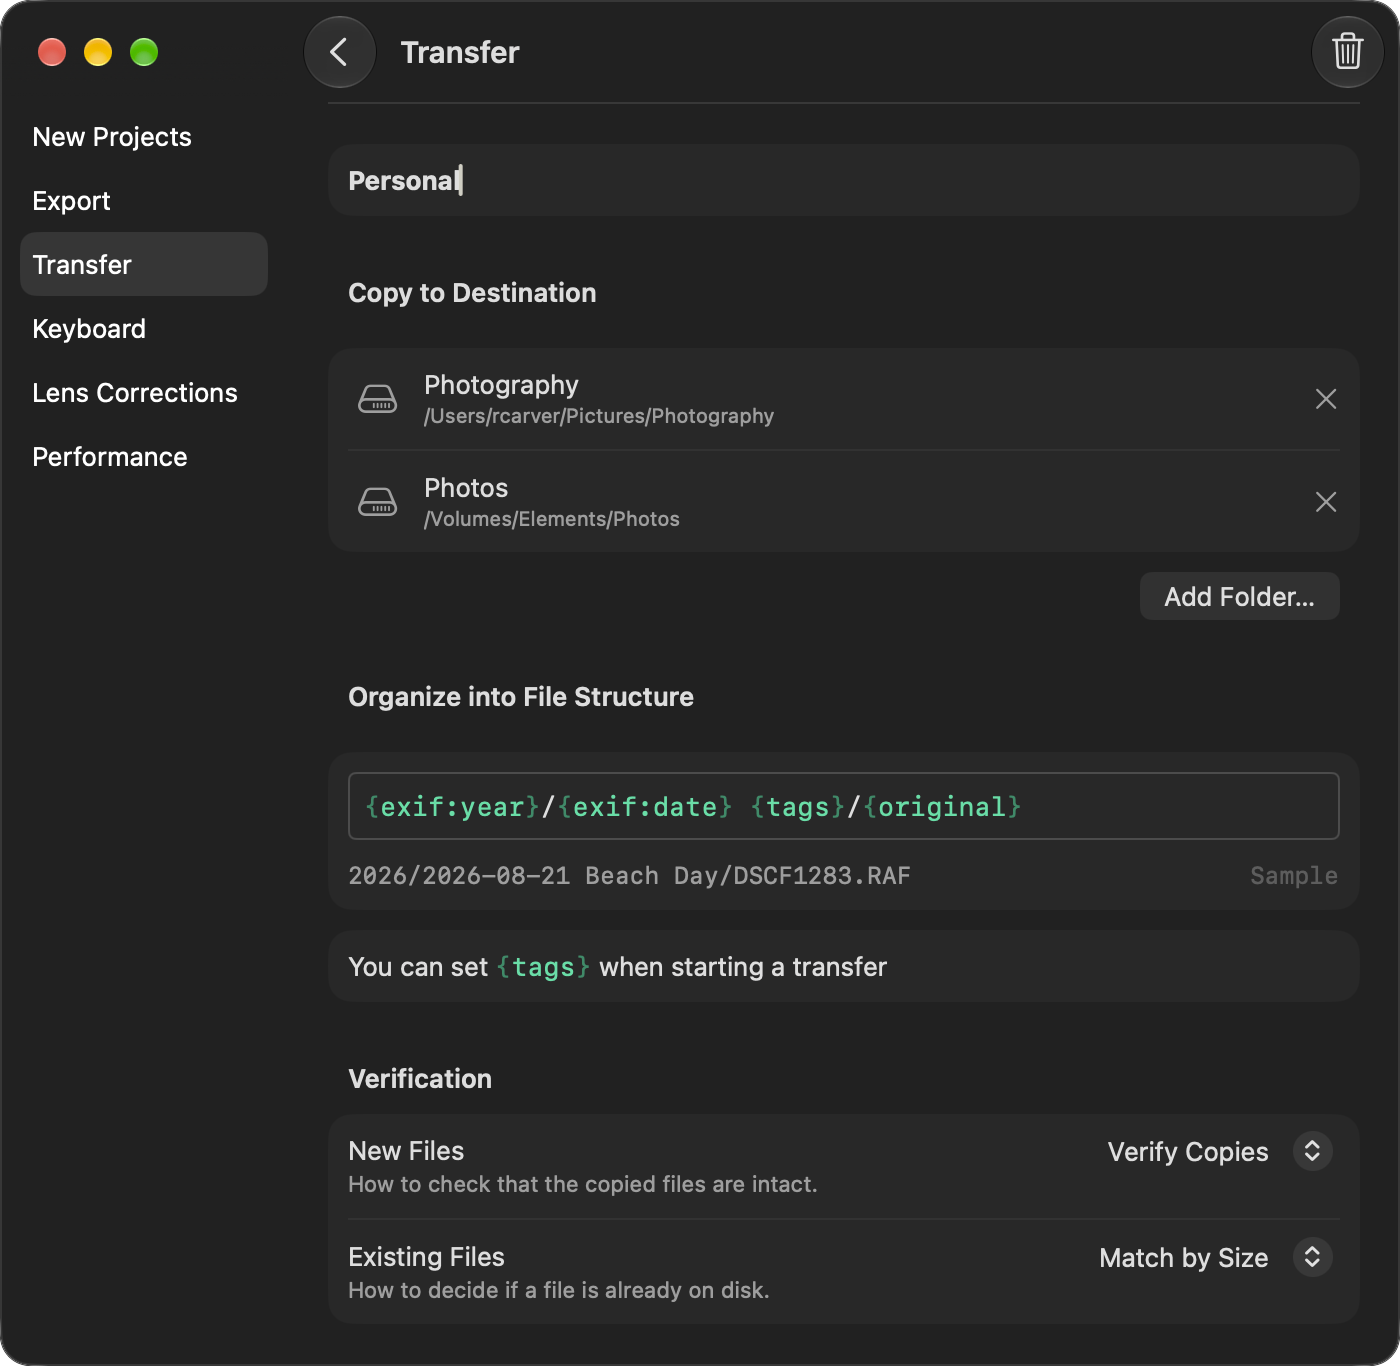Open the New Files verification dropdown

coord(1312,1151)
